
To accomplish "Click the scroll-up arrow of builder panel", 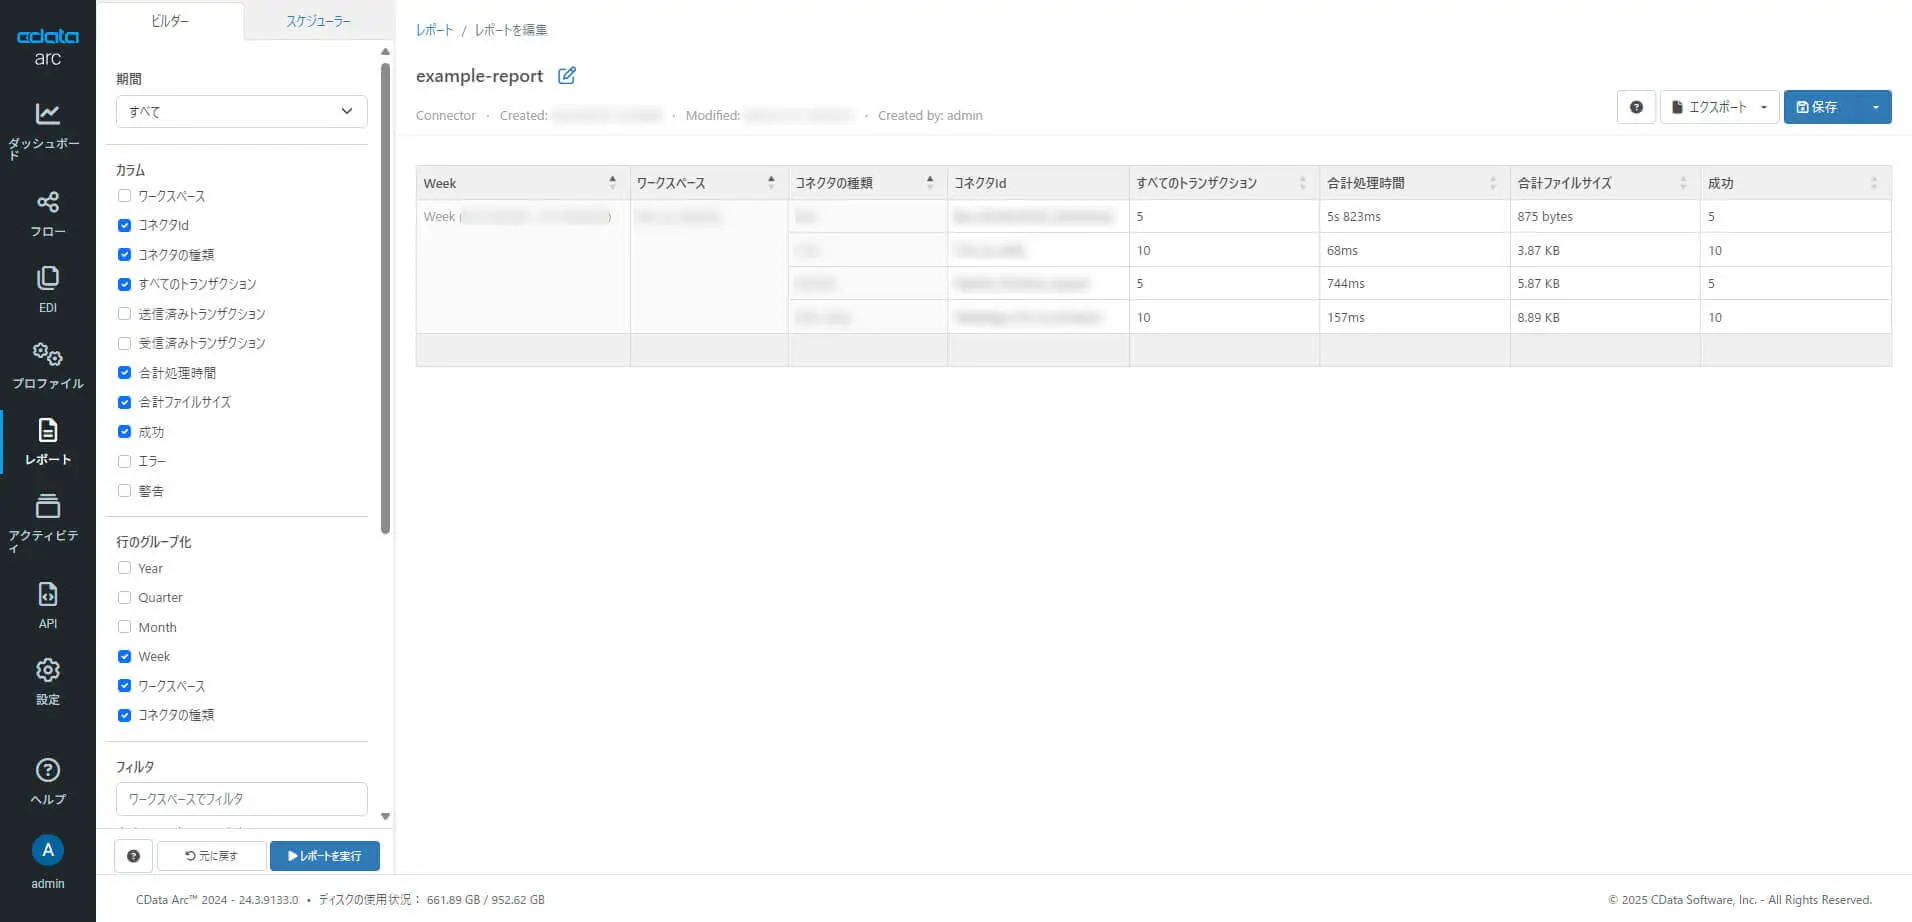I will [385, 52].
